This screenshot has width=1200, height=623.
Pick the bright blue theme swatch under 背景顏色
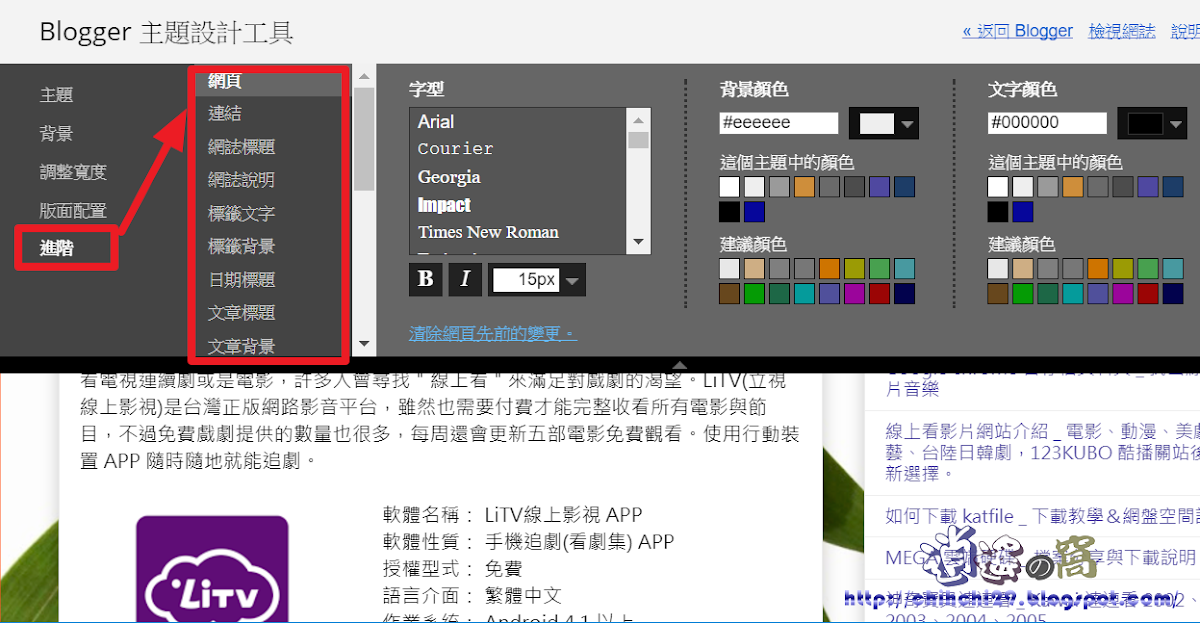click(754, 212)
